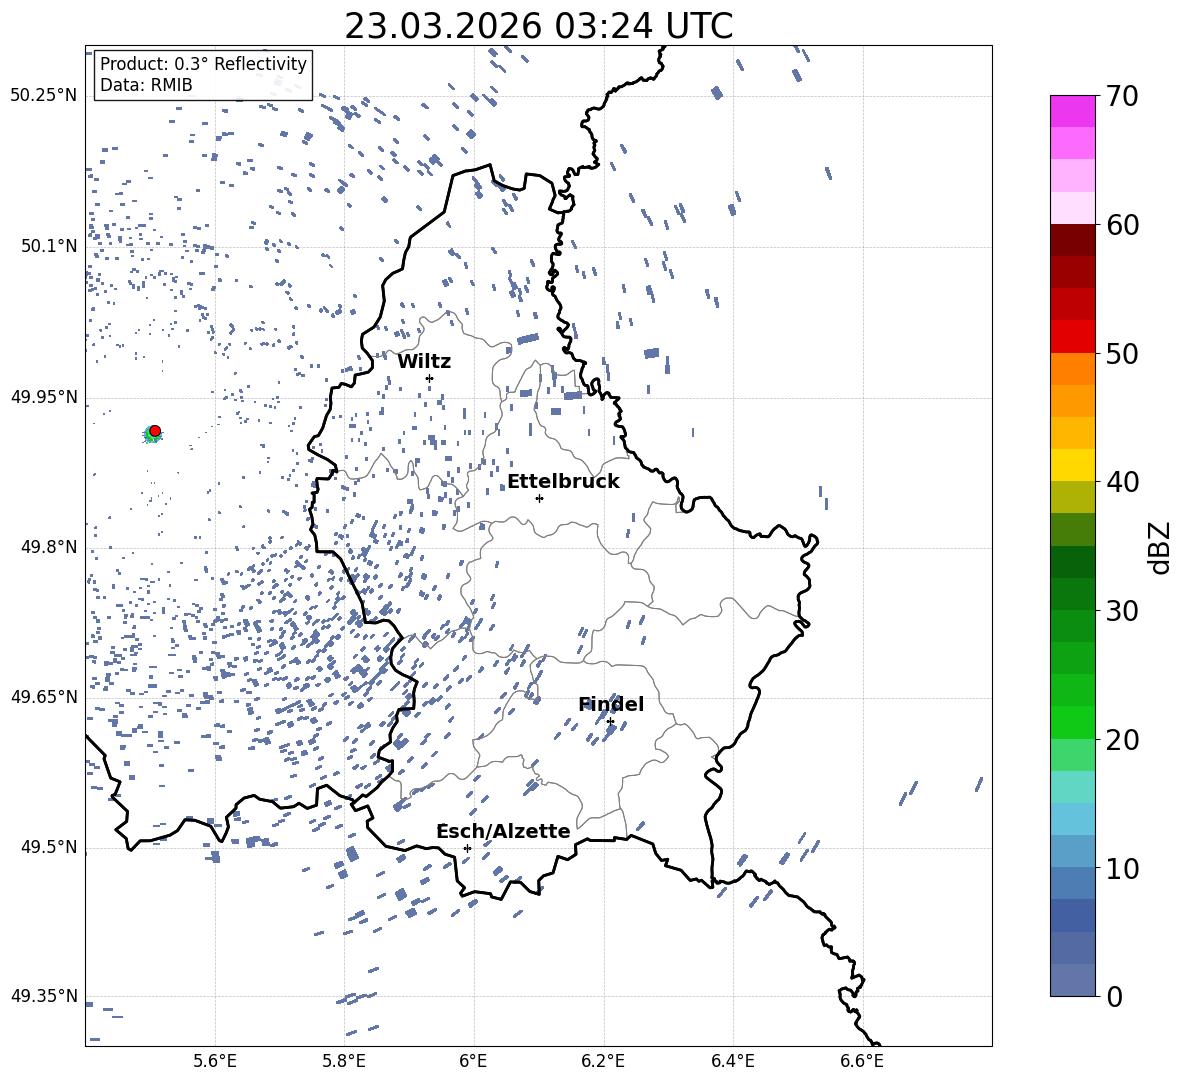
Task: Click the Product 0.3° Reflectivity info text
Action: click(203, 64)
